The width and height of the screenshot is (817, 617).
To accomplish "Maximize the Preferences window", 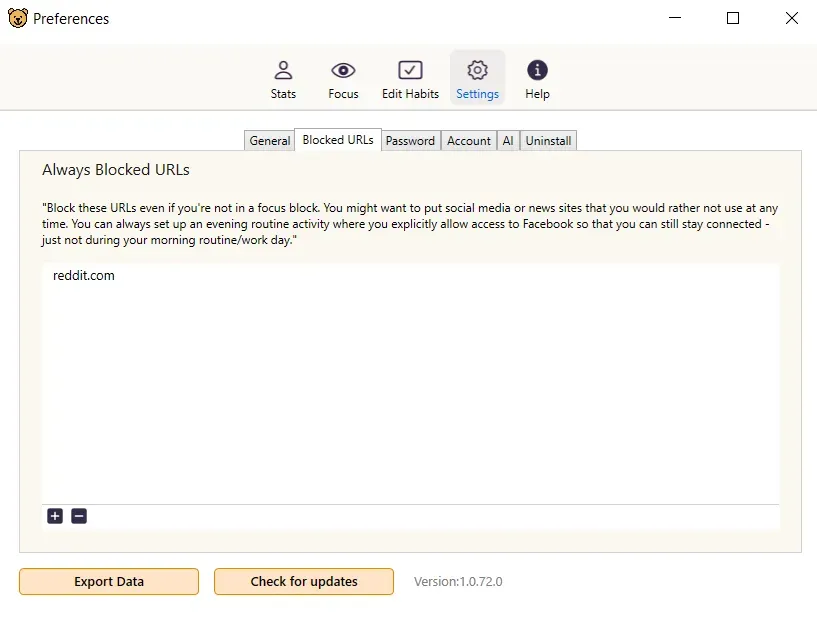I will [x=733, y=18].
